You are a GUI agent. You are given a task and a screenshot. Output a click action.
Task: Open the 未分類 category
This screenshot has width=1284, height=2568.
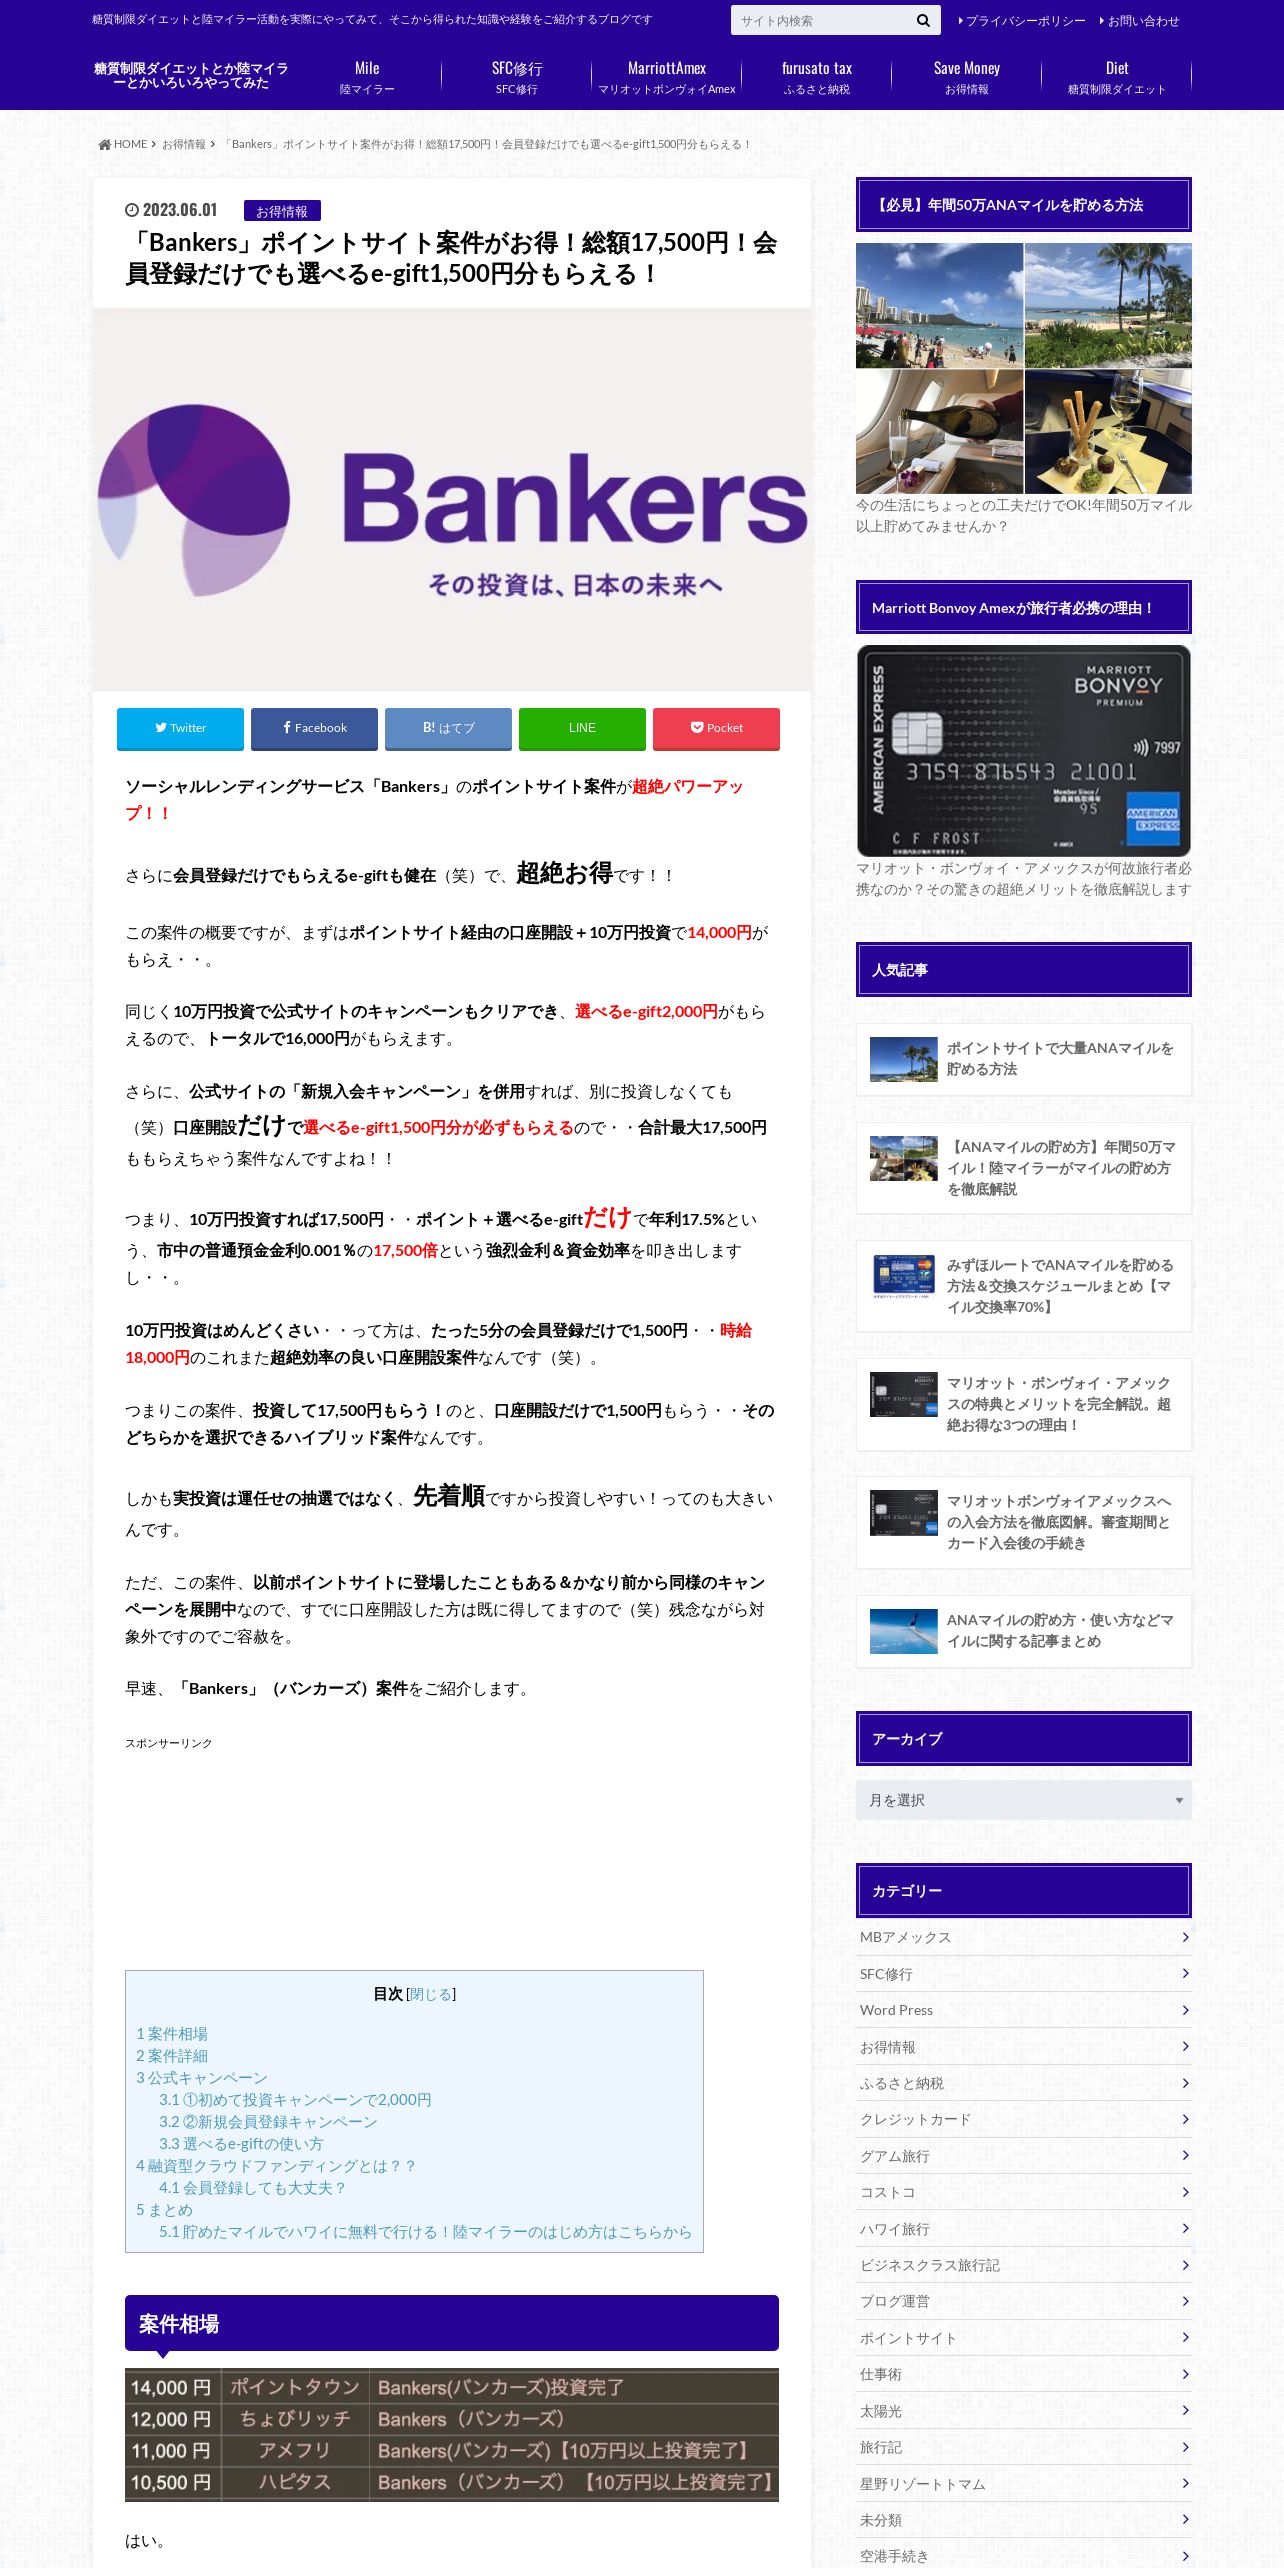tap(1024, 2520)
